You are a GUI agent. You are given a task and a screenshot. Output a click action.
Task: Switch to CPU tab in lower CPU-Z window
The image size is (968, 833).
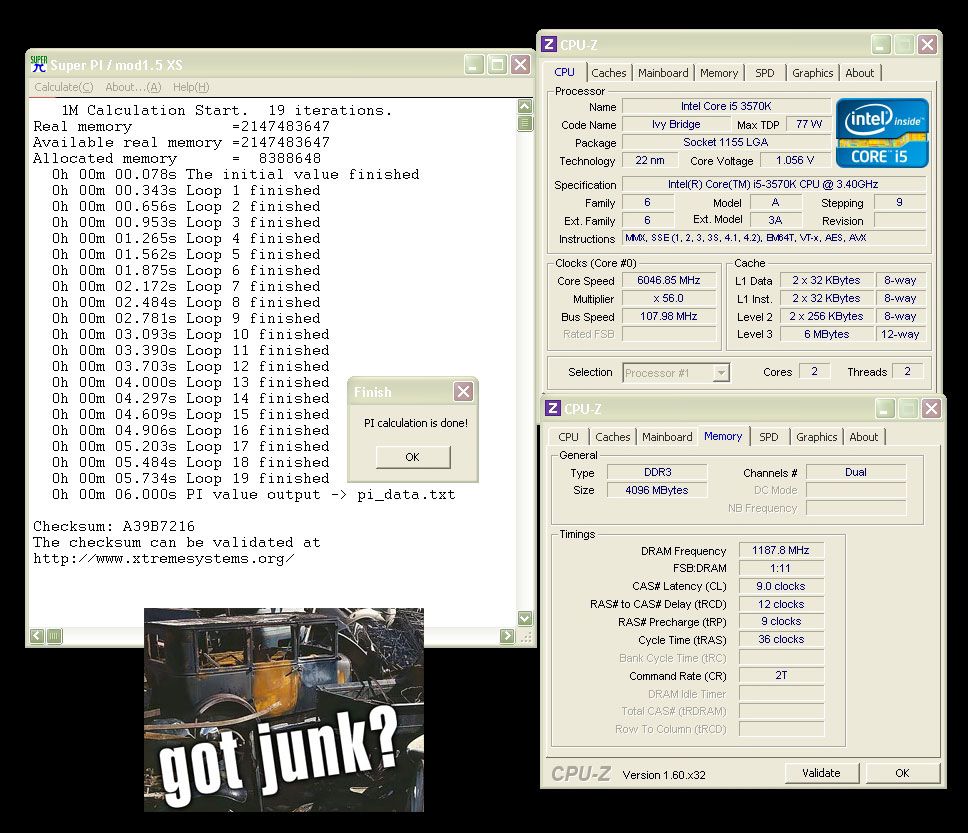pyautogui.click(x=568, y=437)
